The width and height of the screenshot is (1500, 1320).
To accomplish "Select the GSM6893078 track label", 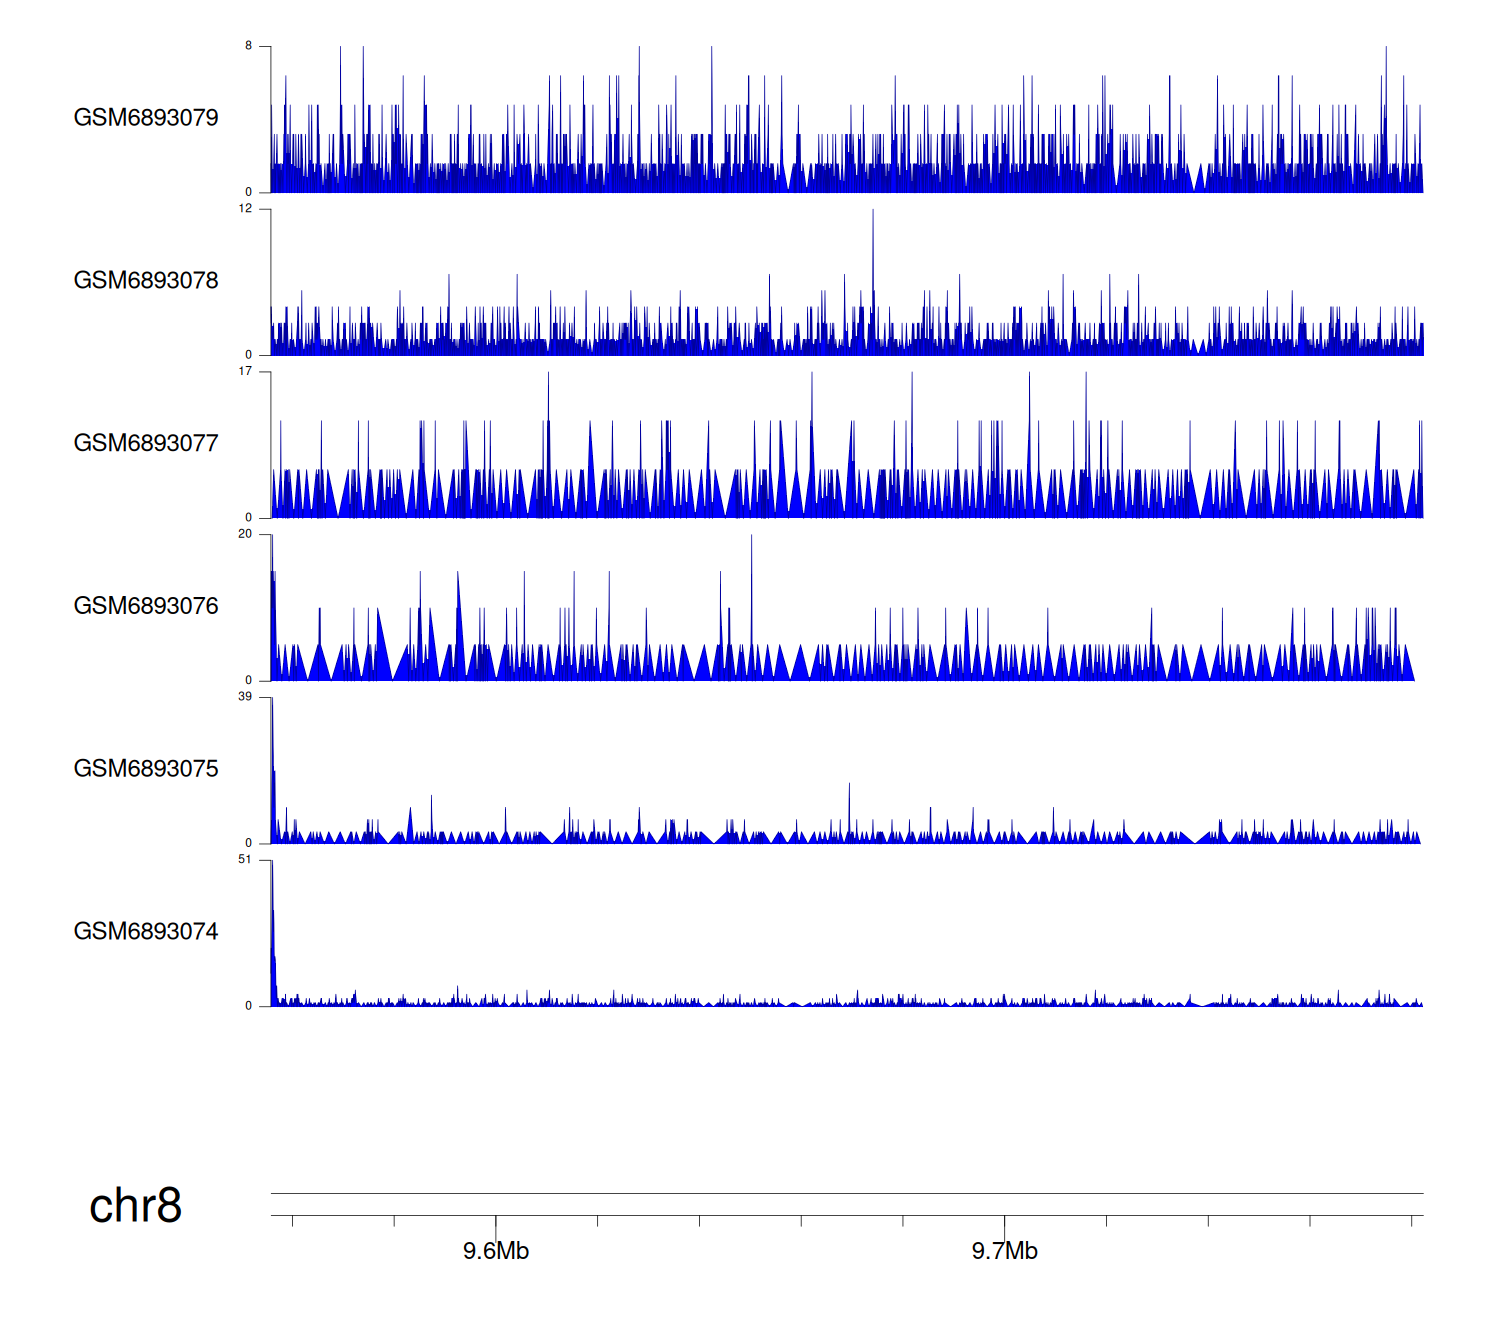I will [146, 281].
